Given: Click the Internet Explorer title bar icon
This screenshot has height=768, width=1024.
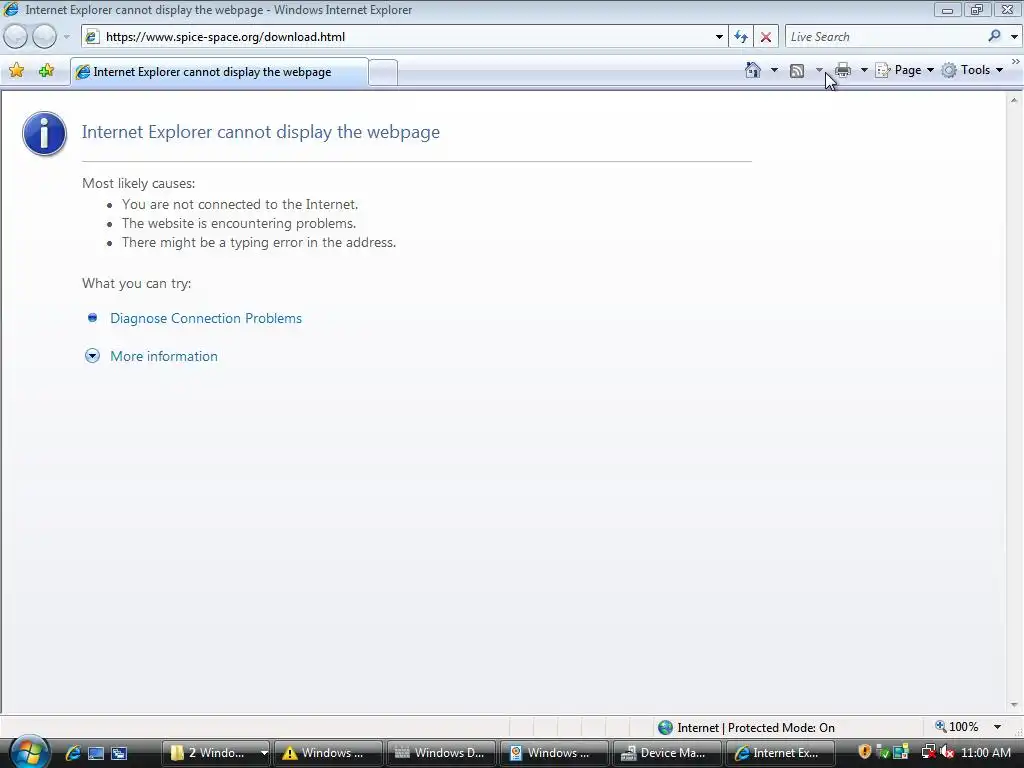Looking at the screenshot, I should [x=11, y=9].
